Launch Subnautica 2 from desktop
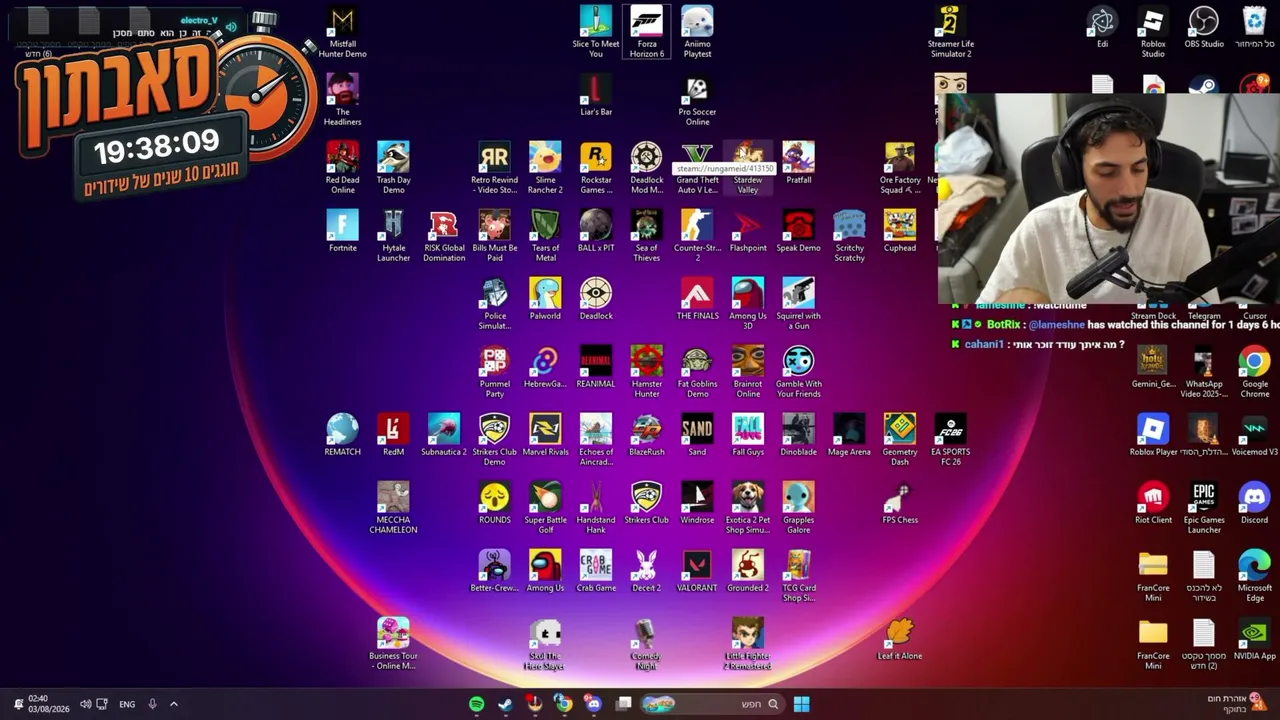 tap(444, 435)
